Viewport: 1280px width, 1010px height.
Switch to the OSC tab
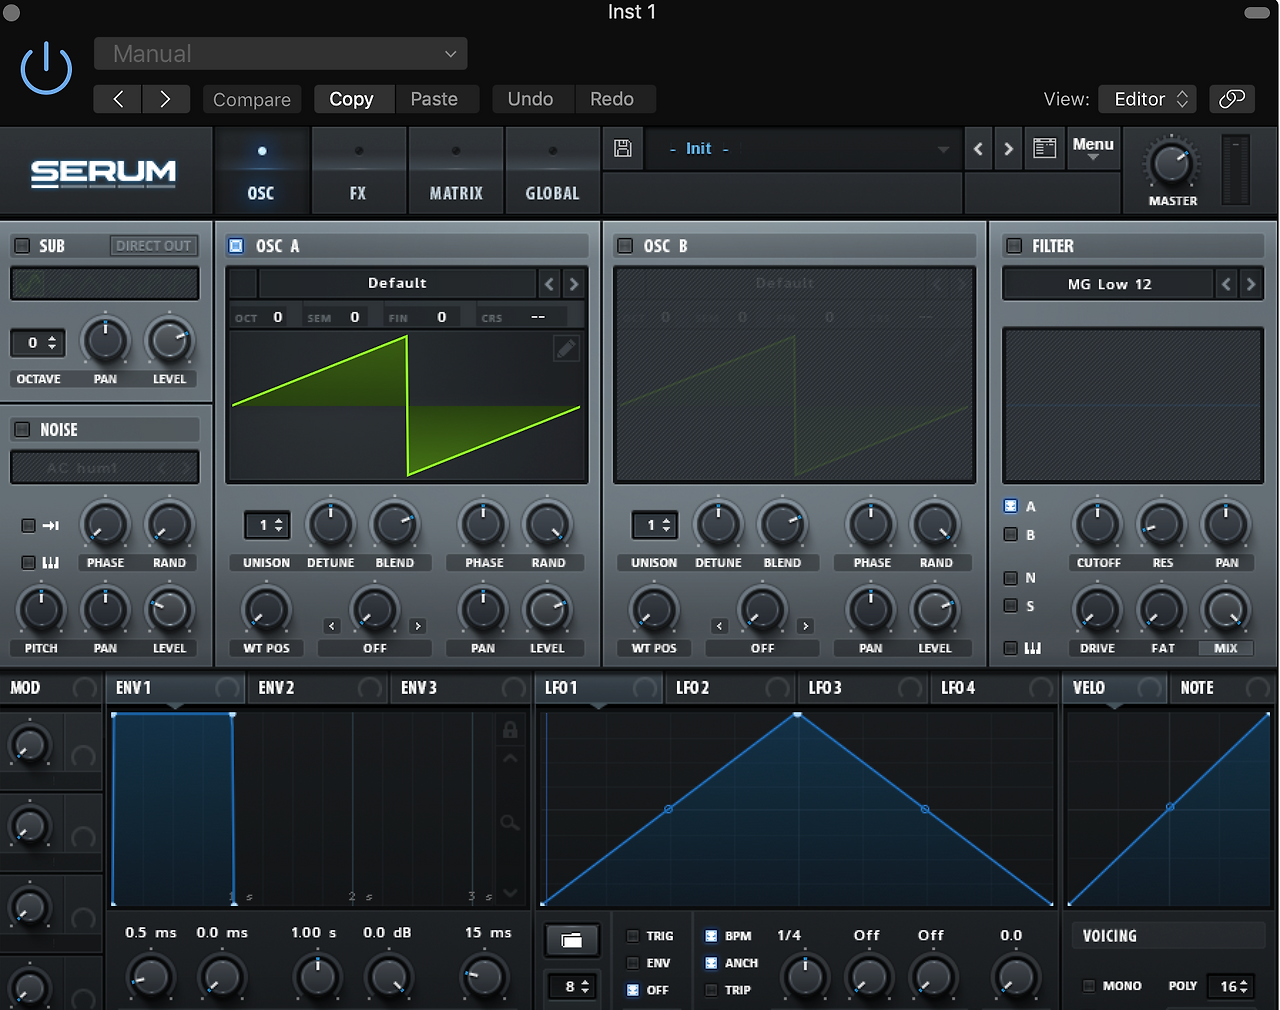click(261, 171)
